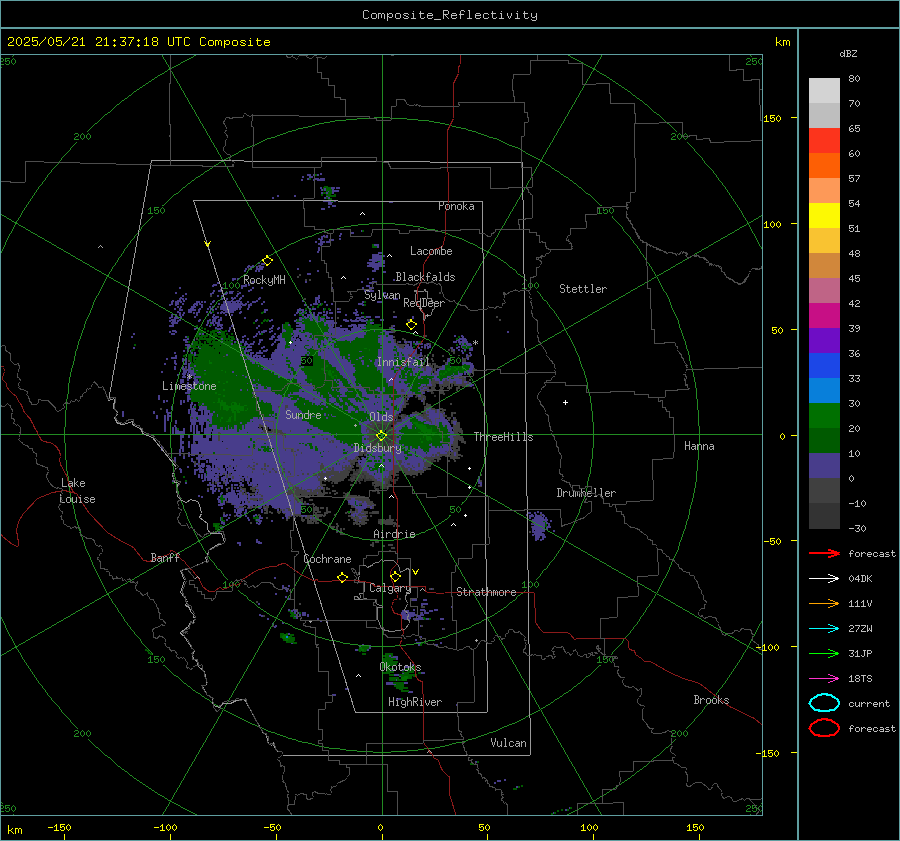Viewport: 900px width, 841px height.
Task: Pick the lightest gray top swatch
Action: coord(824,91)
